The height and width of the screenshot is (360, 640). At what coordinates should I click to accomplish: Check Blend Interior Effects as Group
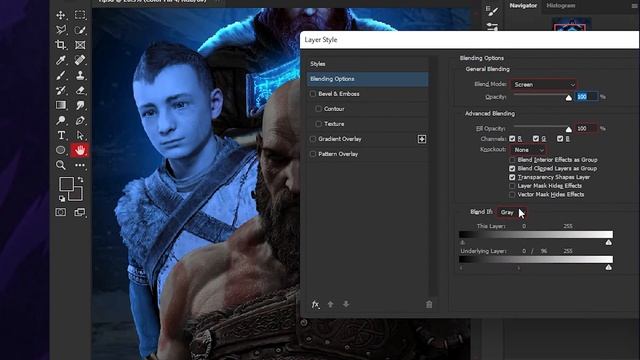tap(512, 160)
